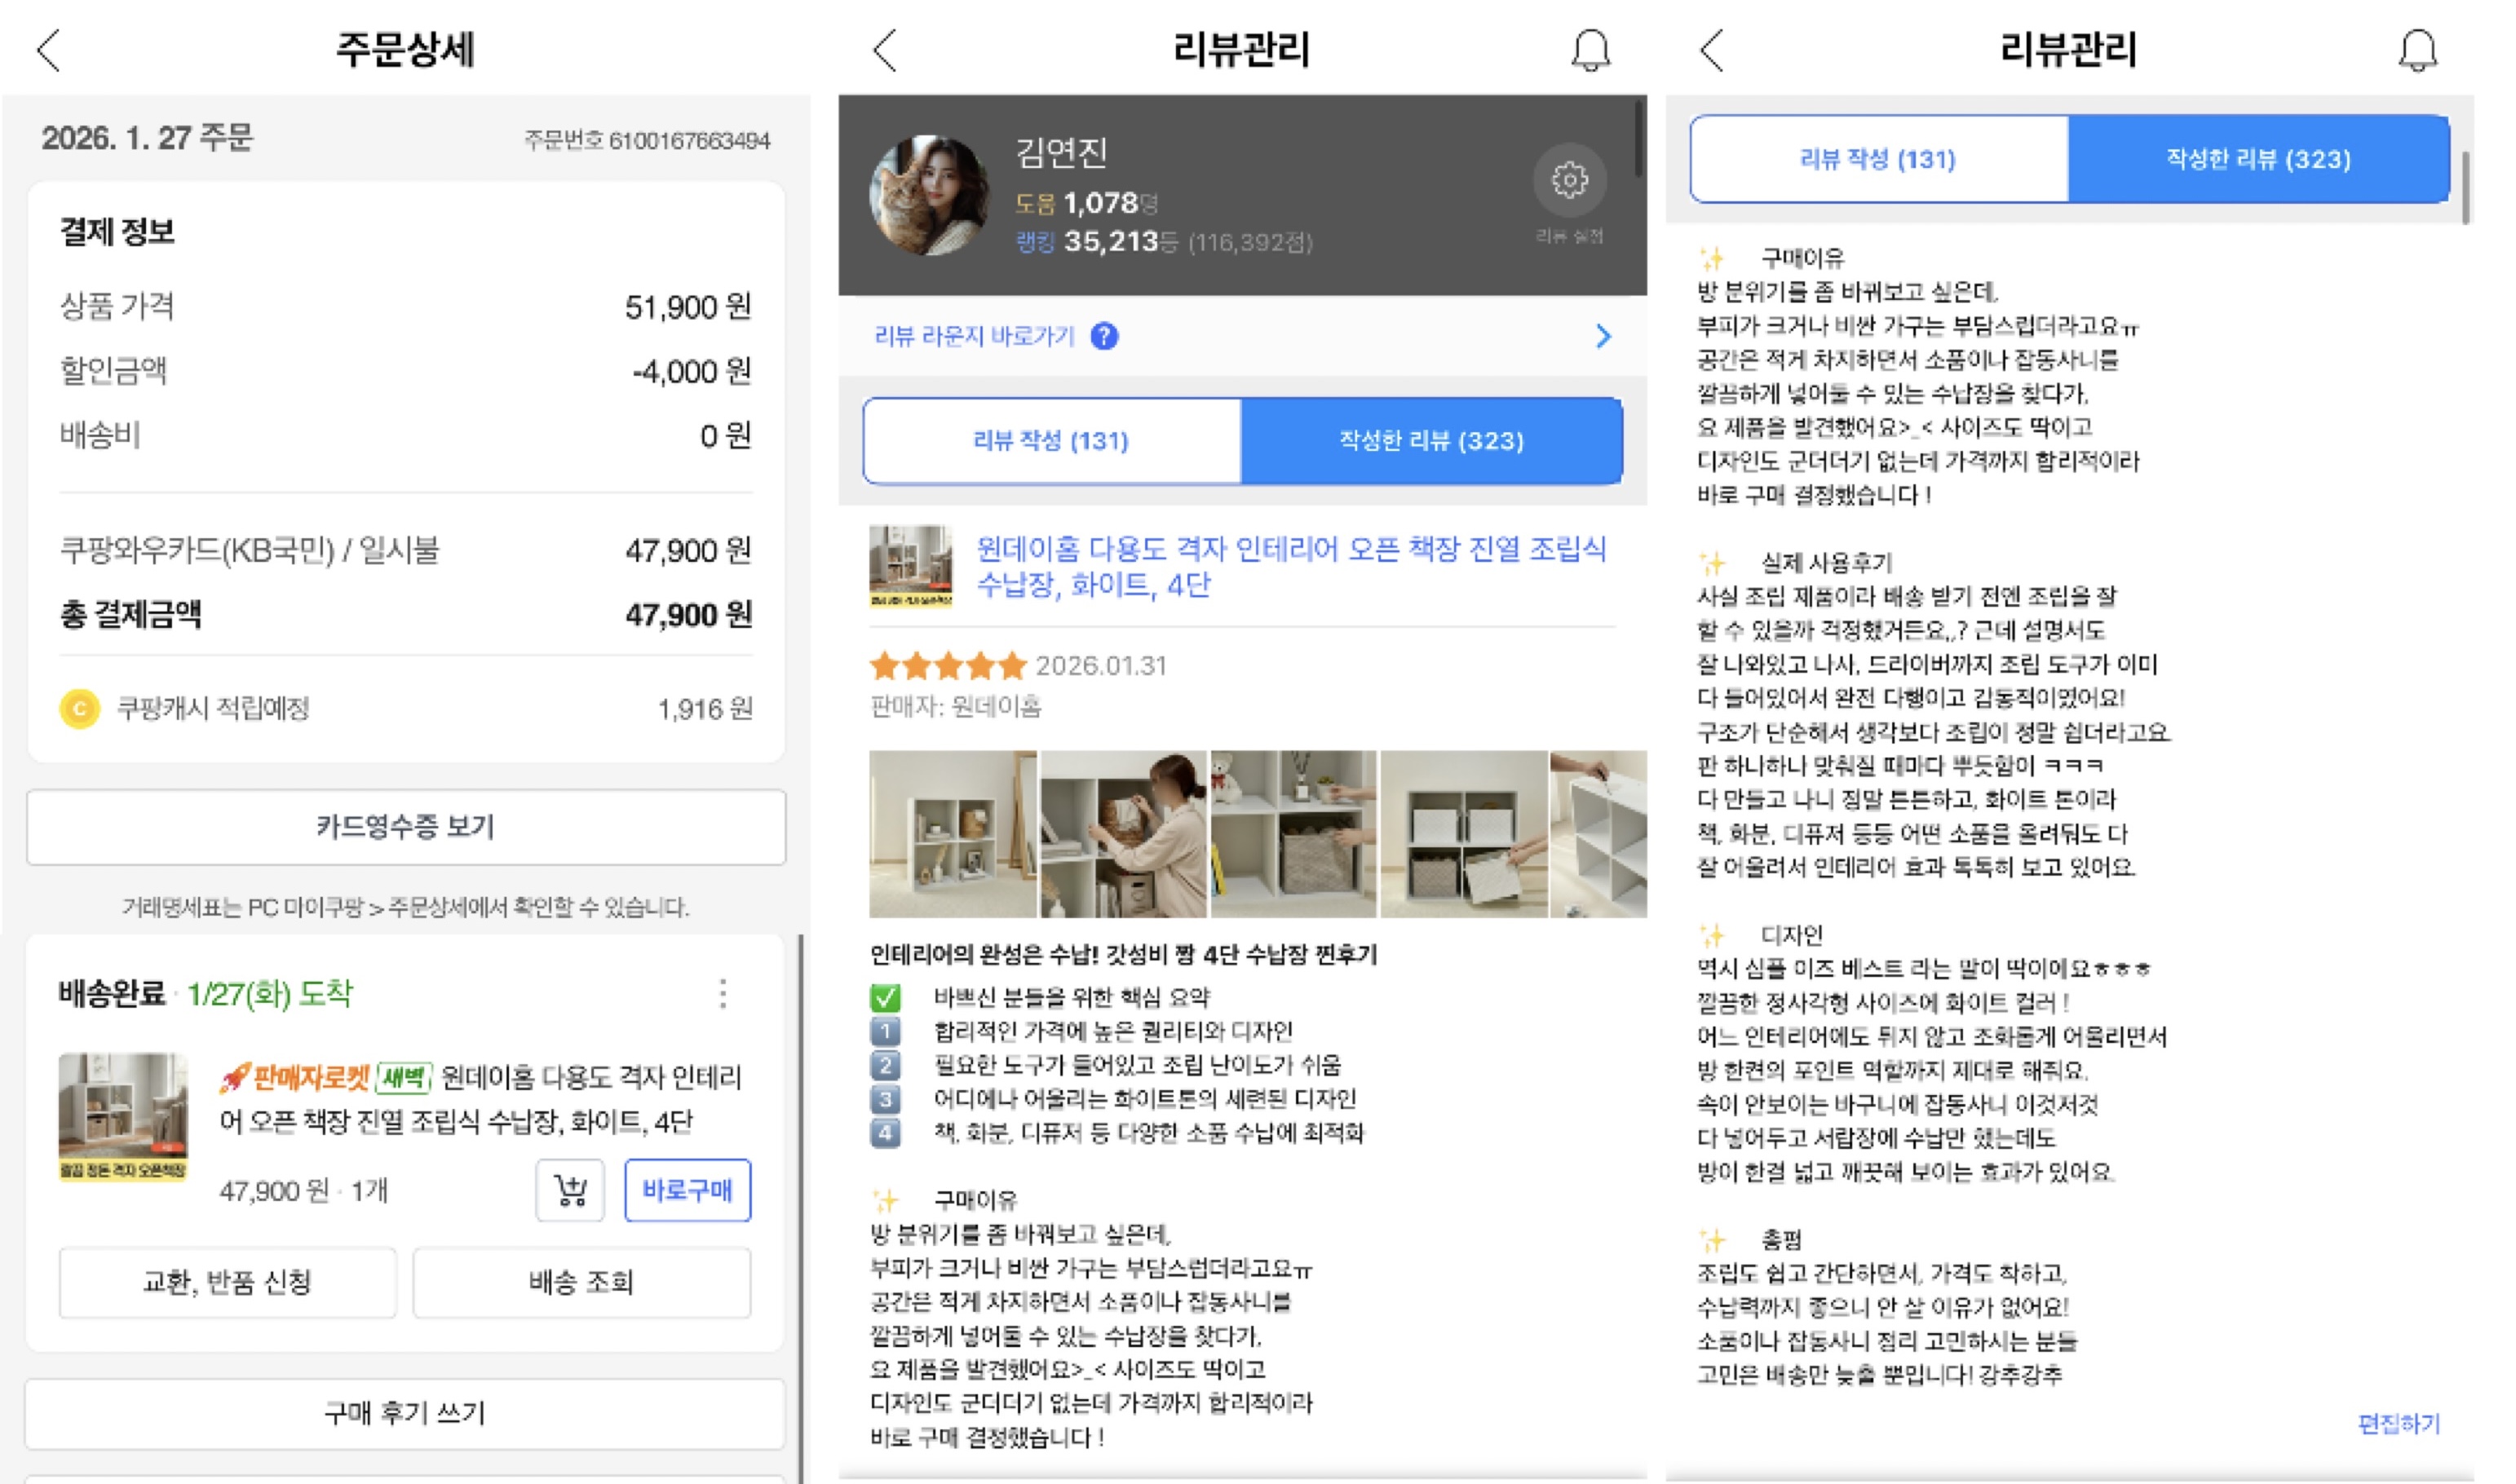Click order product name in 배송완료 card

[481, 1099]
